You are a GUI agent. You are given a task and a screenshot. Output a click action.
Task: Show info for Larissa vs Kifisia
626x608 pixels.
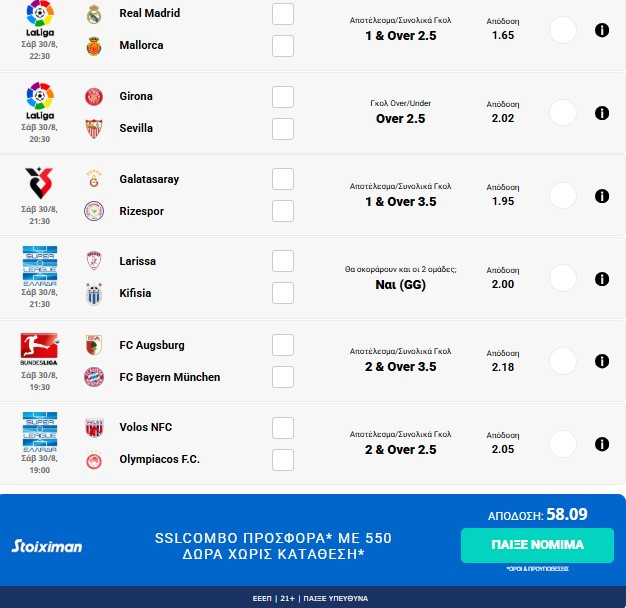[602, 278]
